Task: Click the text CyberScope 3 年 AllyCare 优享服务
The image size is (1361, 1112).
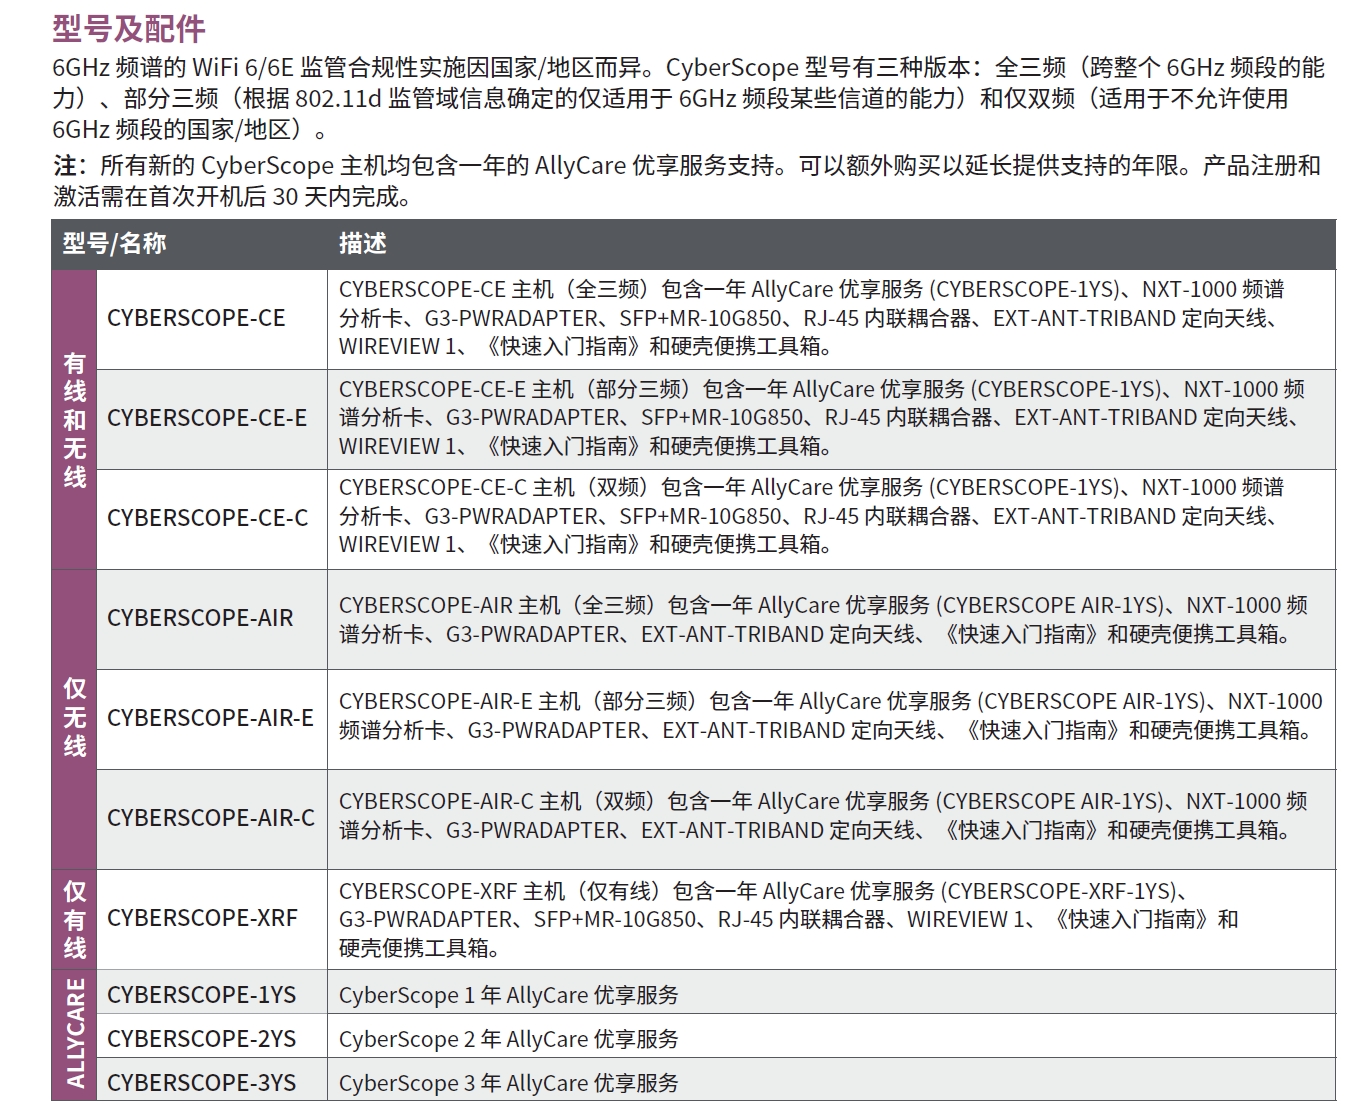Action: pos(509,1083)
